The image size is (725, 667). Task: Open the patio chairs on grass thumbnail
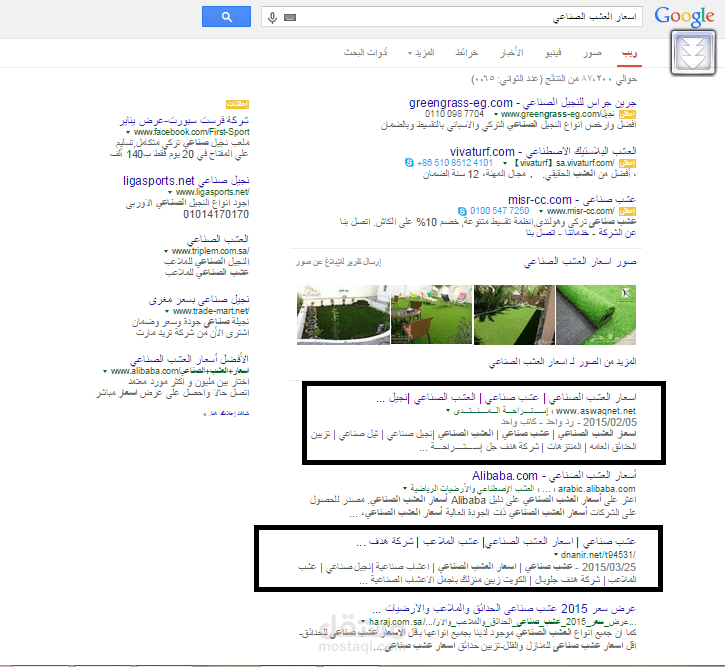click(431, 315)
